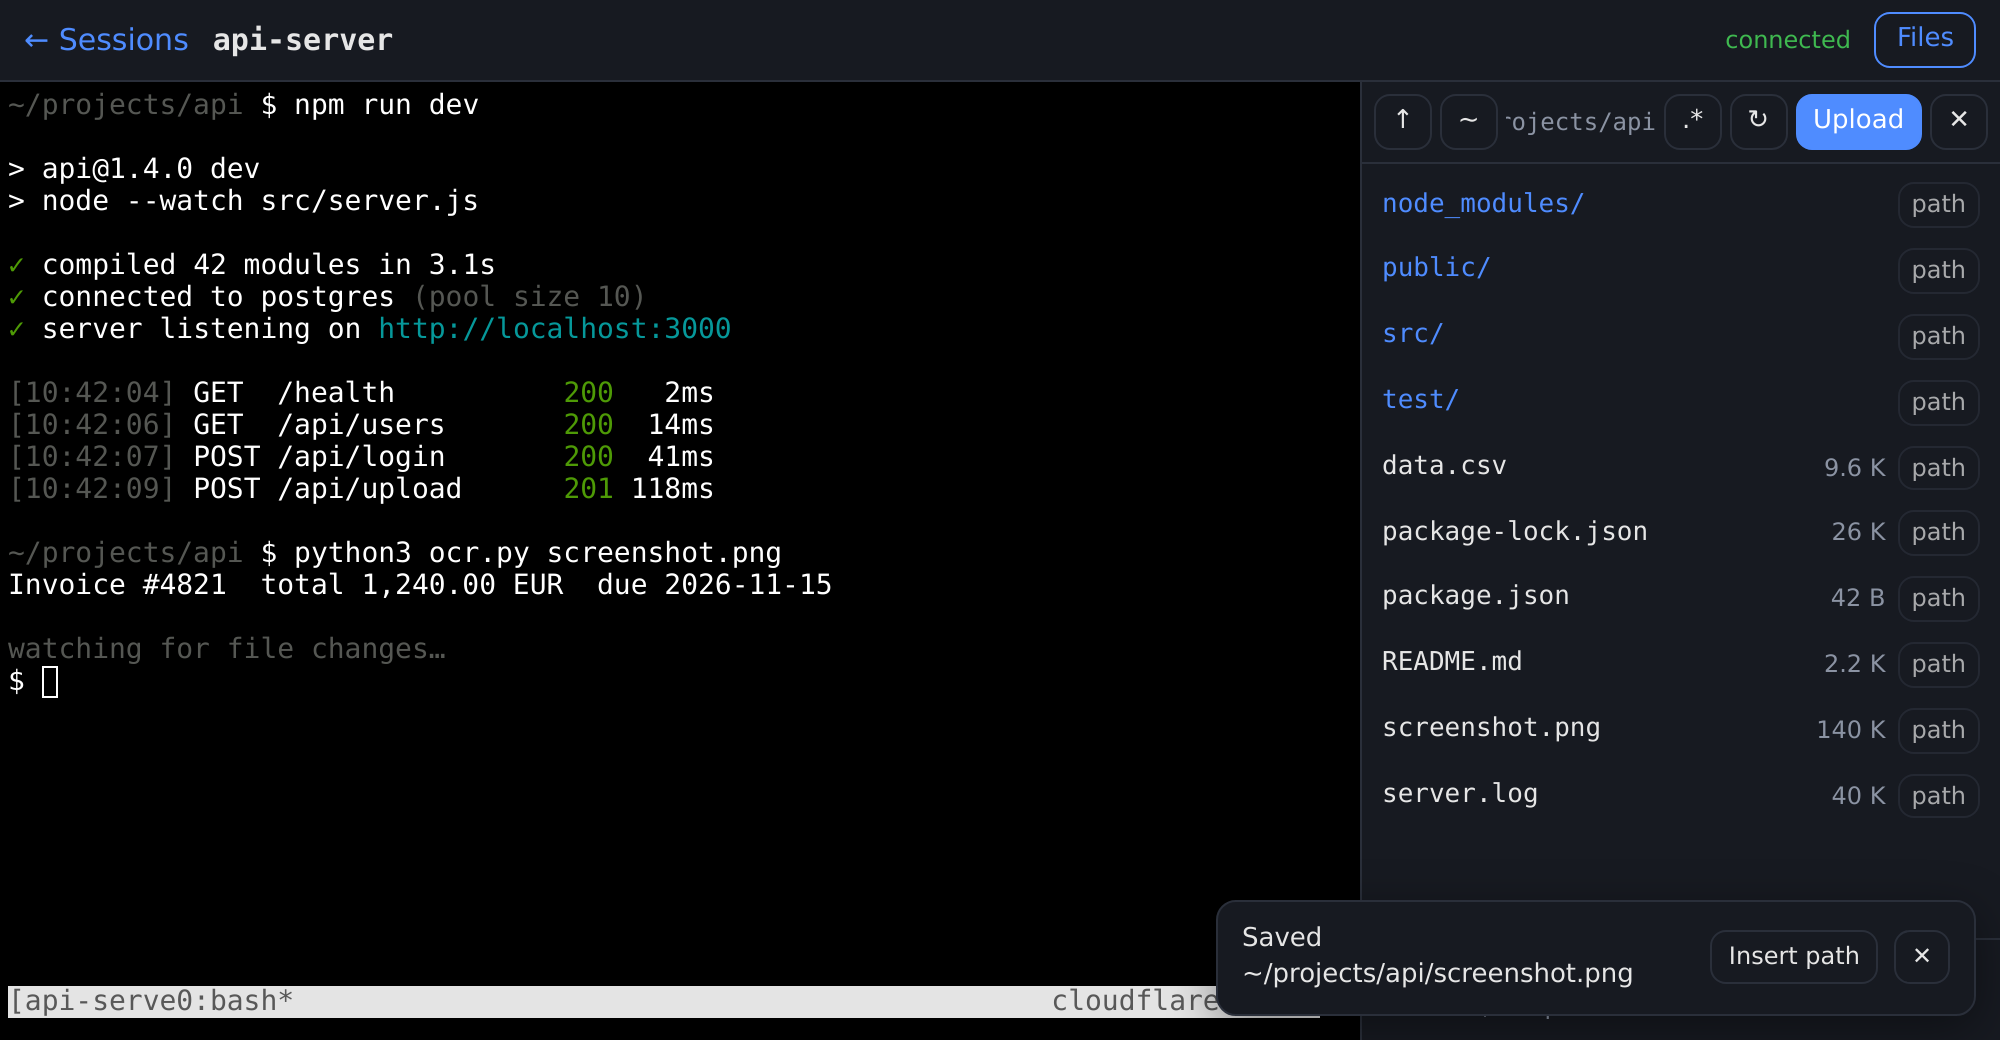The image size is (2000, 1040).
Task: Insert path for README.md
Action: coord(1938,665)
